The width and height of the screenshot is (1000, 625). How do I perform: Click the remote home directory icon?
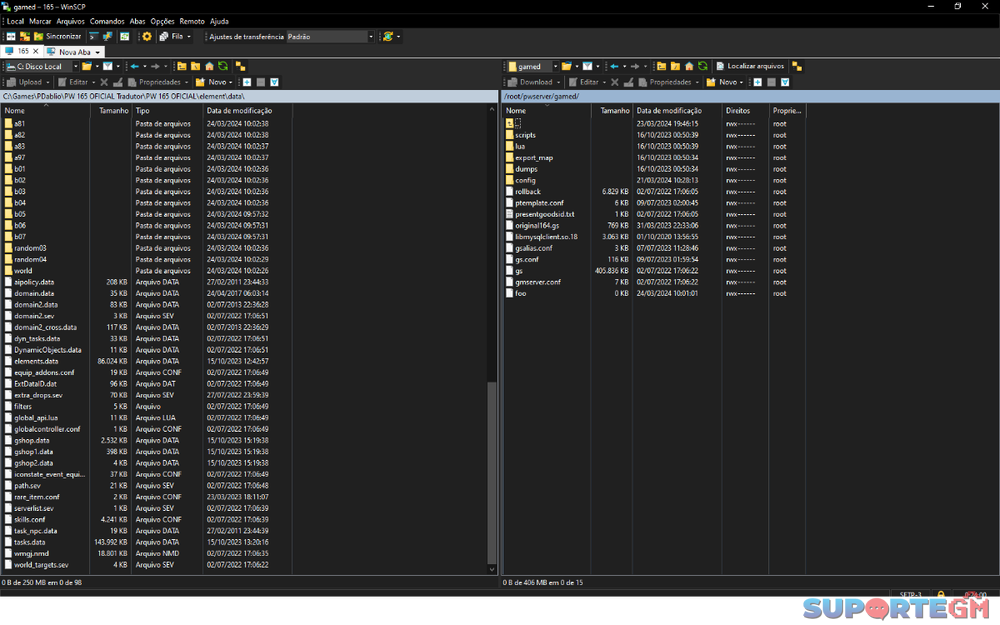tap(689, 67)
